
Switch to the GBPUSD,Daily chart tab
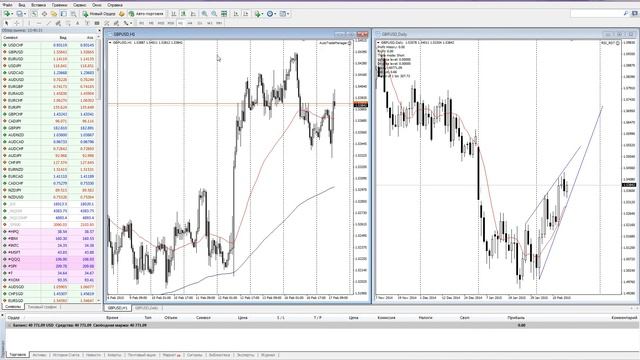coord(146,308)
